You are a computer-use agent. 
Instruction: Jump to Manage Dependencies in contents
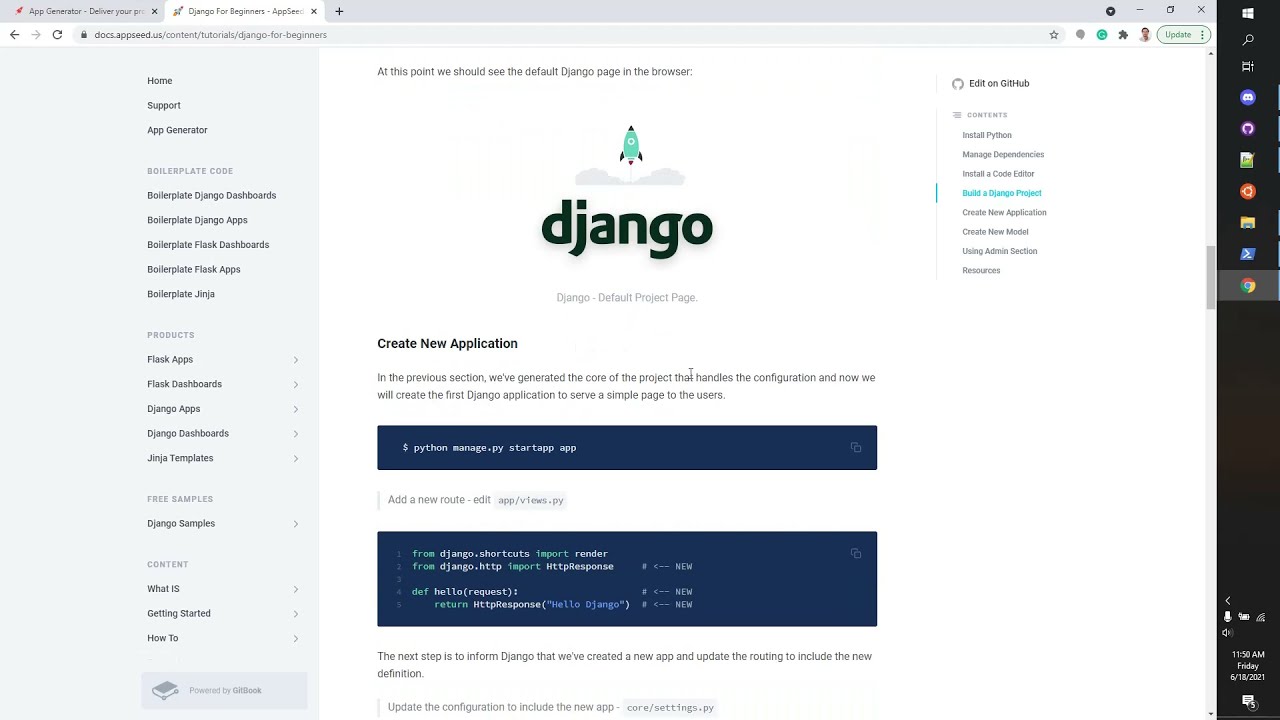(1003, 154)
